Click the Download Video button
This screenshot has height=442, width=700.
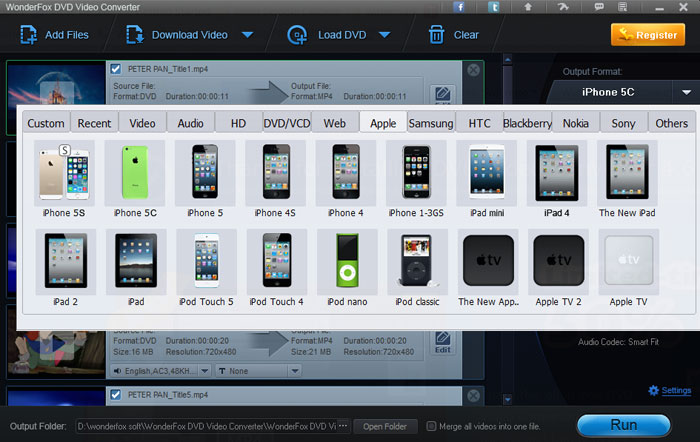pos(177,35)
